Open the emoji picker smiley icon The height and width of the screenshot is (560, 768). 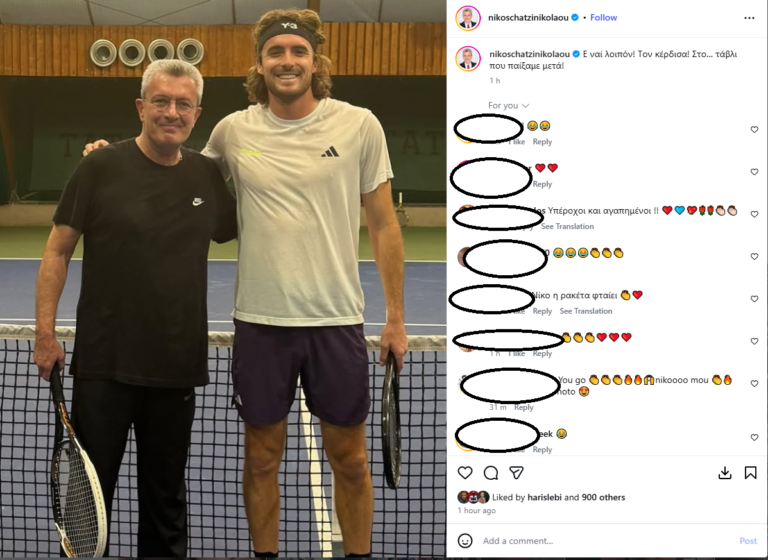(x=465, y=540)
